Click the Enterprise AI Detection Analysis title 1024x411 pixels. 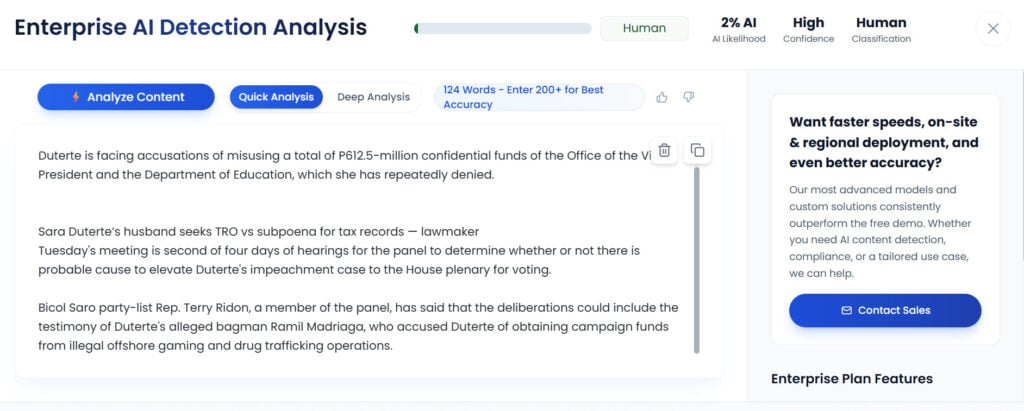pos(190,28)
